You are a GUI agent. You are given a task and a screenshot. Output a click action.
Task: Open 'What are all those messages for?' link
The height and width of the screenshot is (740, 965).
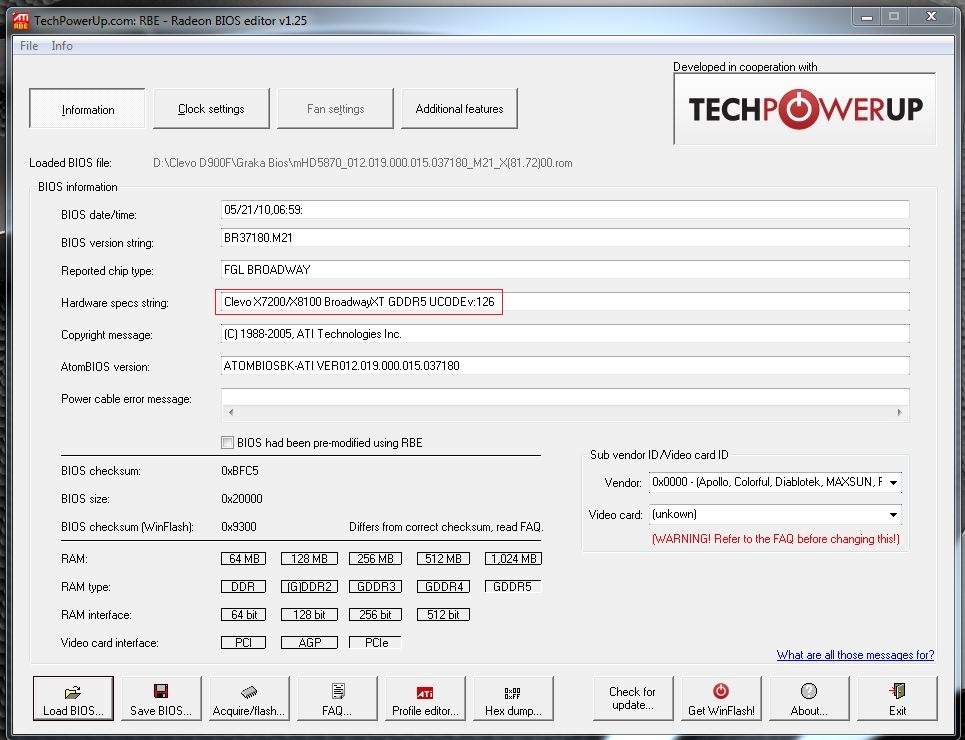pos(855,654)
